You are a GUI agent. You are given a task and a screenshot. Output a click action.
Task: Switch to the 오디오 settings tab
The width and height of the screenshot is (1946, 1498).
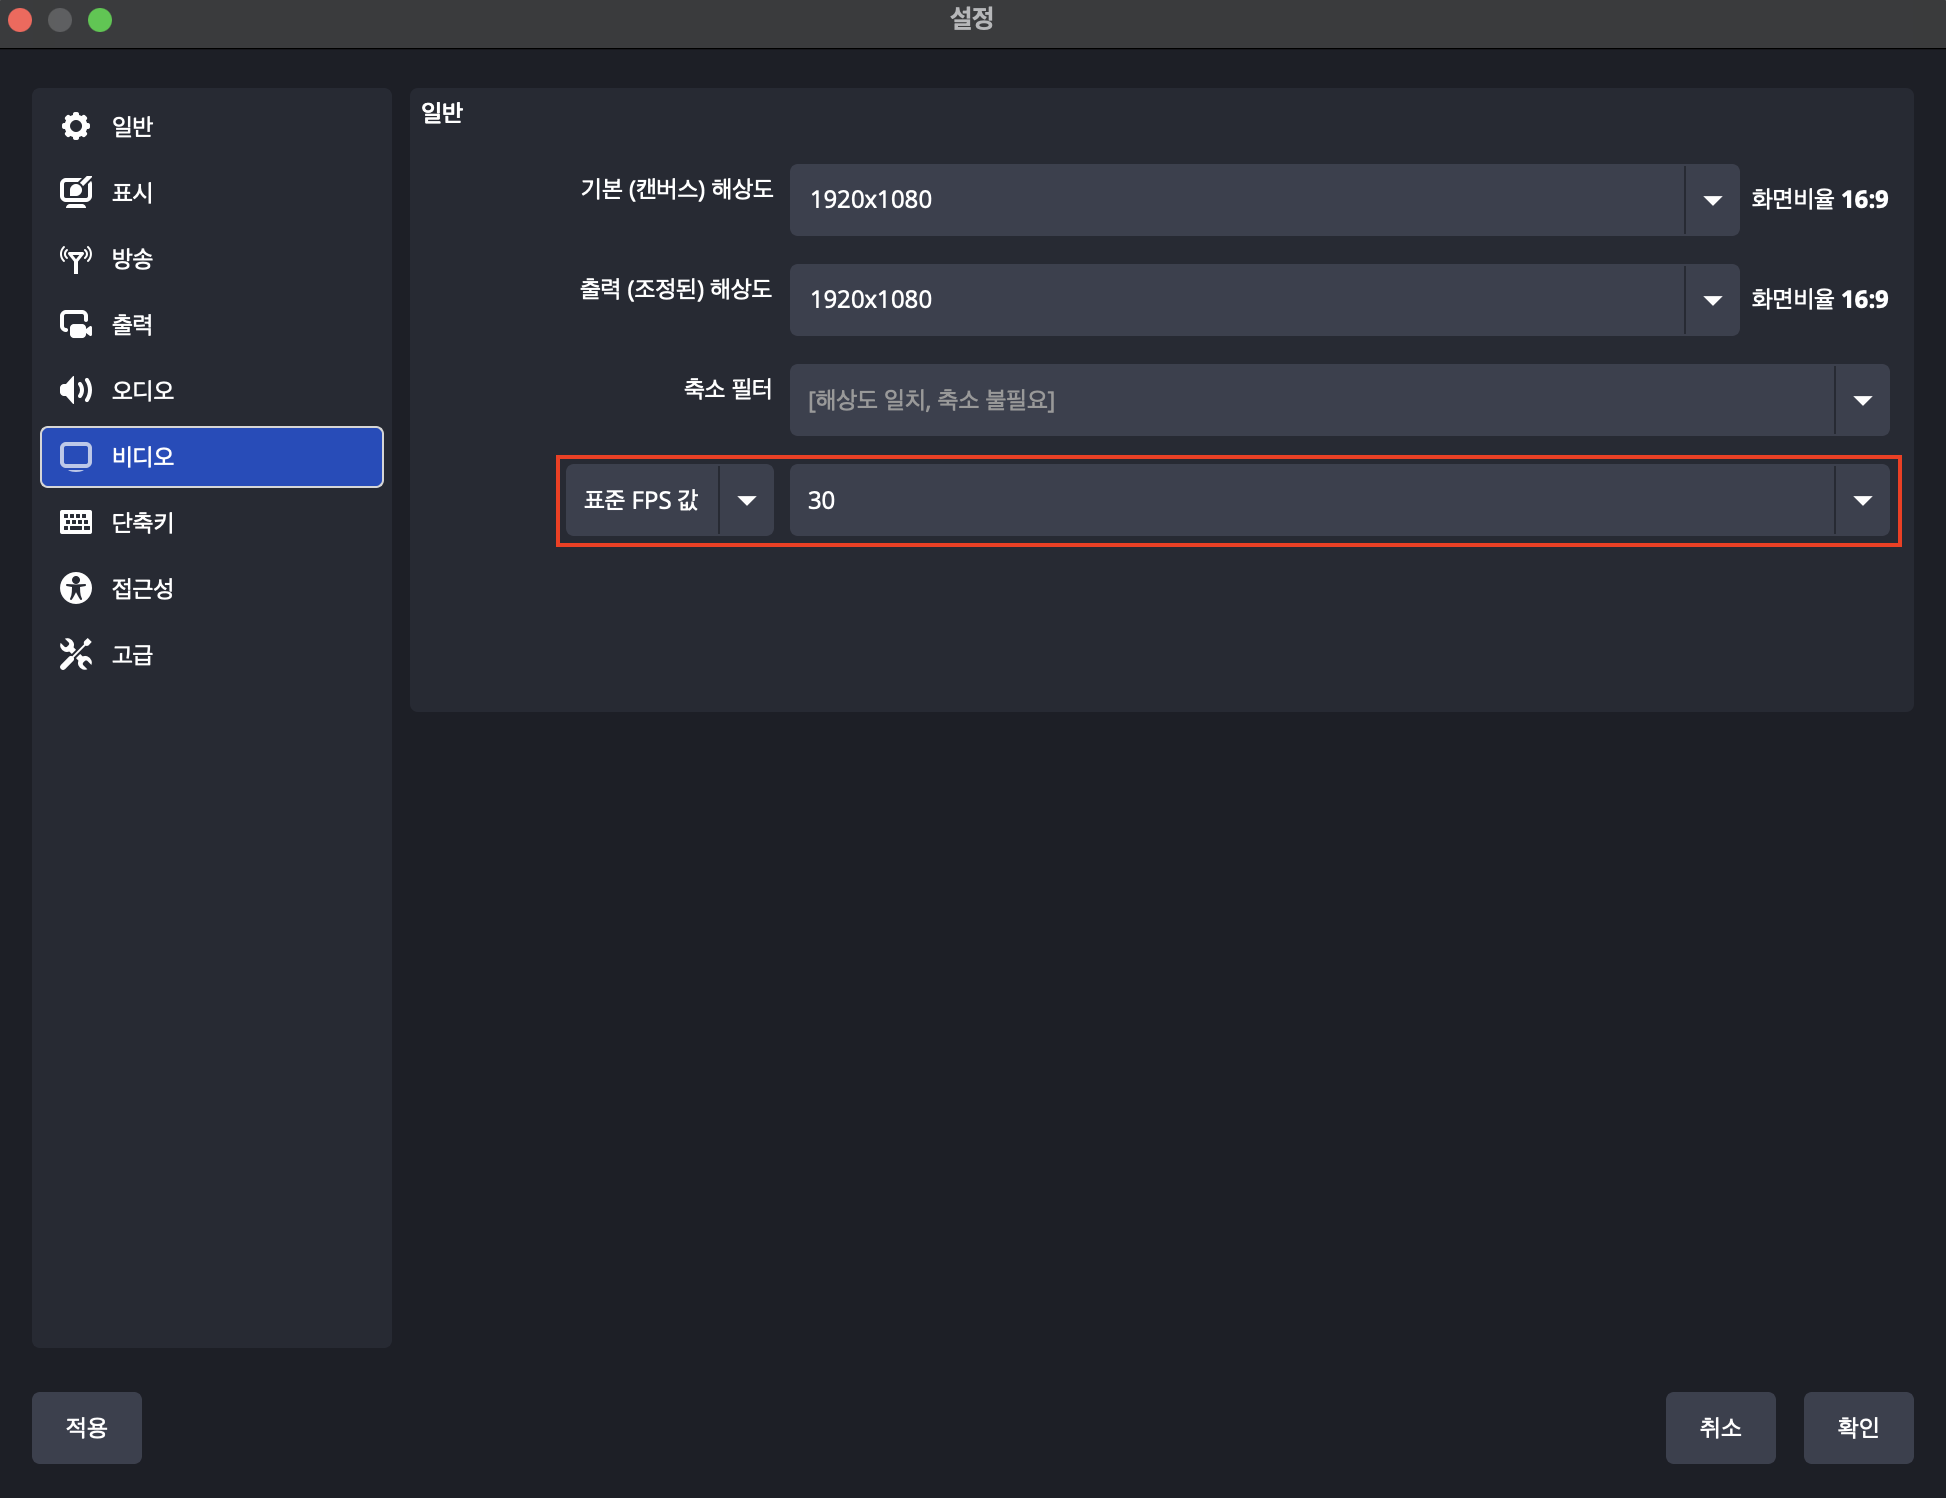(x=143, y=390)
